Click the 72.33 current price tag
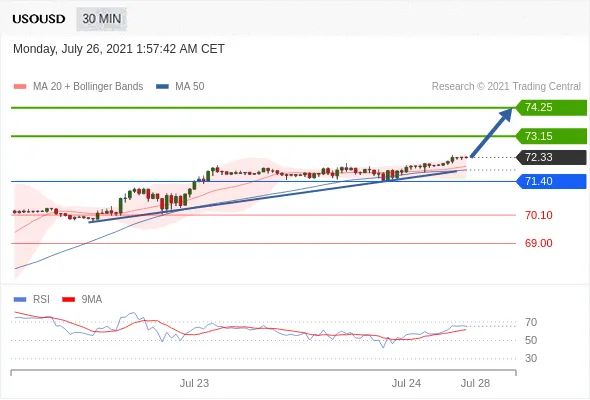Viewport: 590px width, 400px height. pos(551,157)
